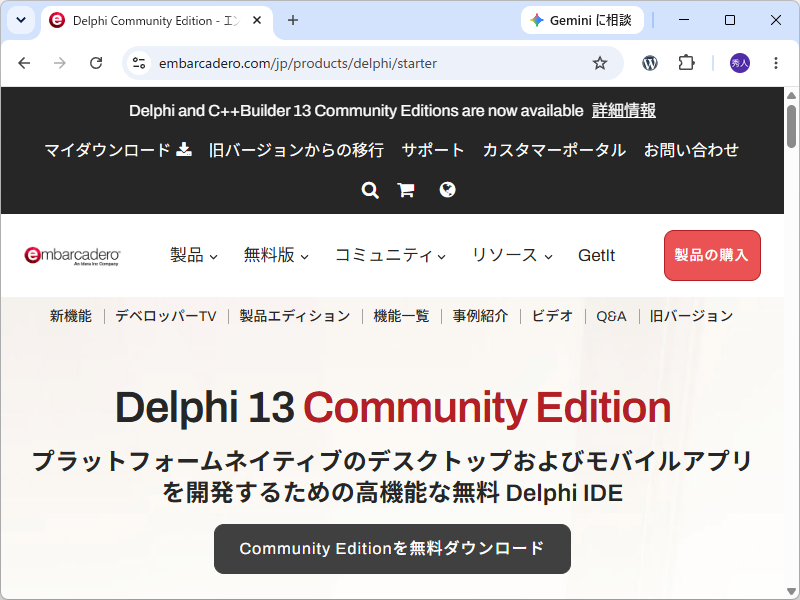Viewport: 800px width, 600px height.
Task: Expand the 製品 dropdown menu
Action: tap(194, 255)
